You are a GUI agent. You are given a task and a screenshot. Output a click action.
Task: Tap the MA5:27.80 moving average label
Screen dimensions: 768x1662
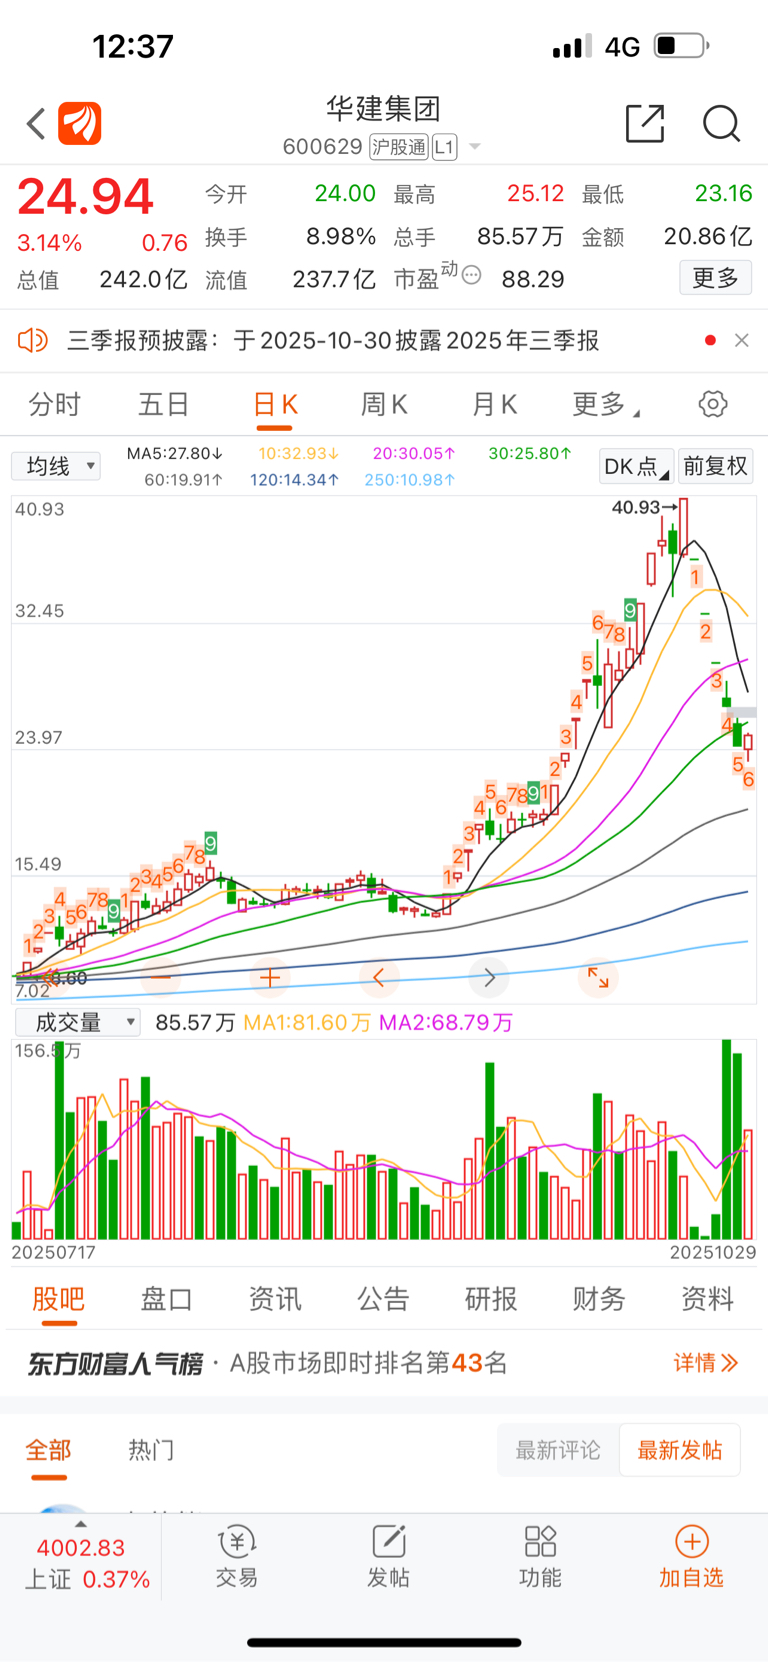(x=174, y=453)
